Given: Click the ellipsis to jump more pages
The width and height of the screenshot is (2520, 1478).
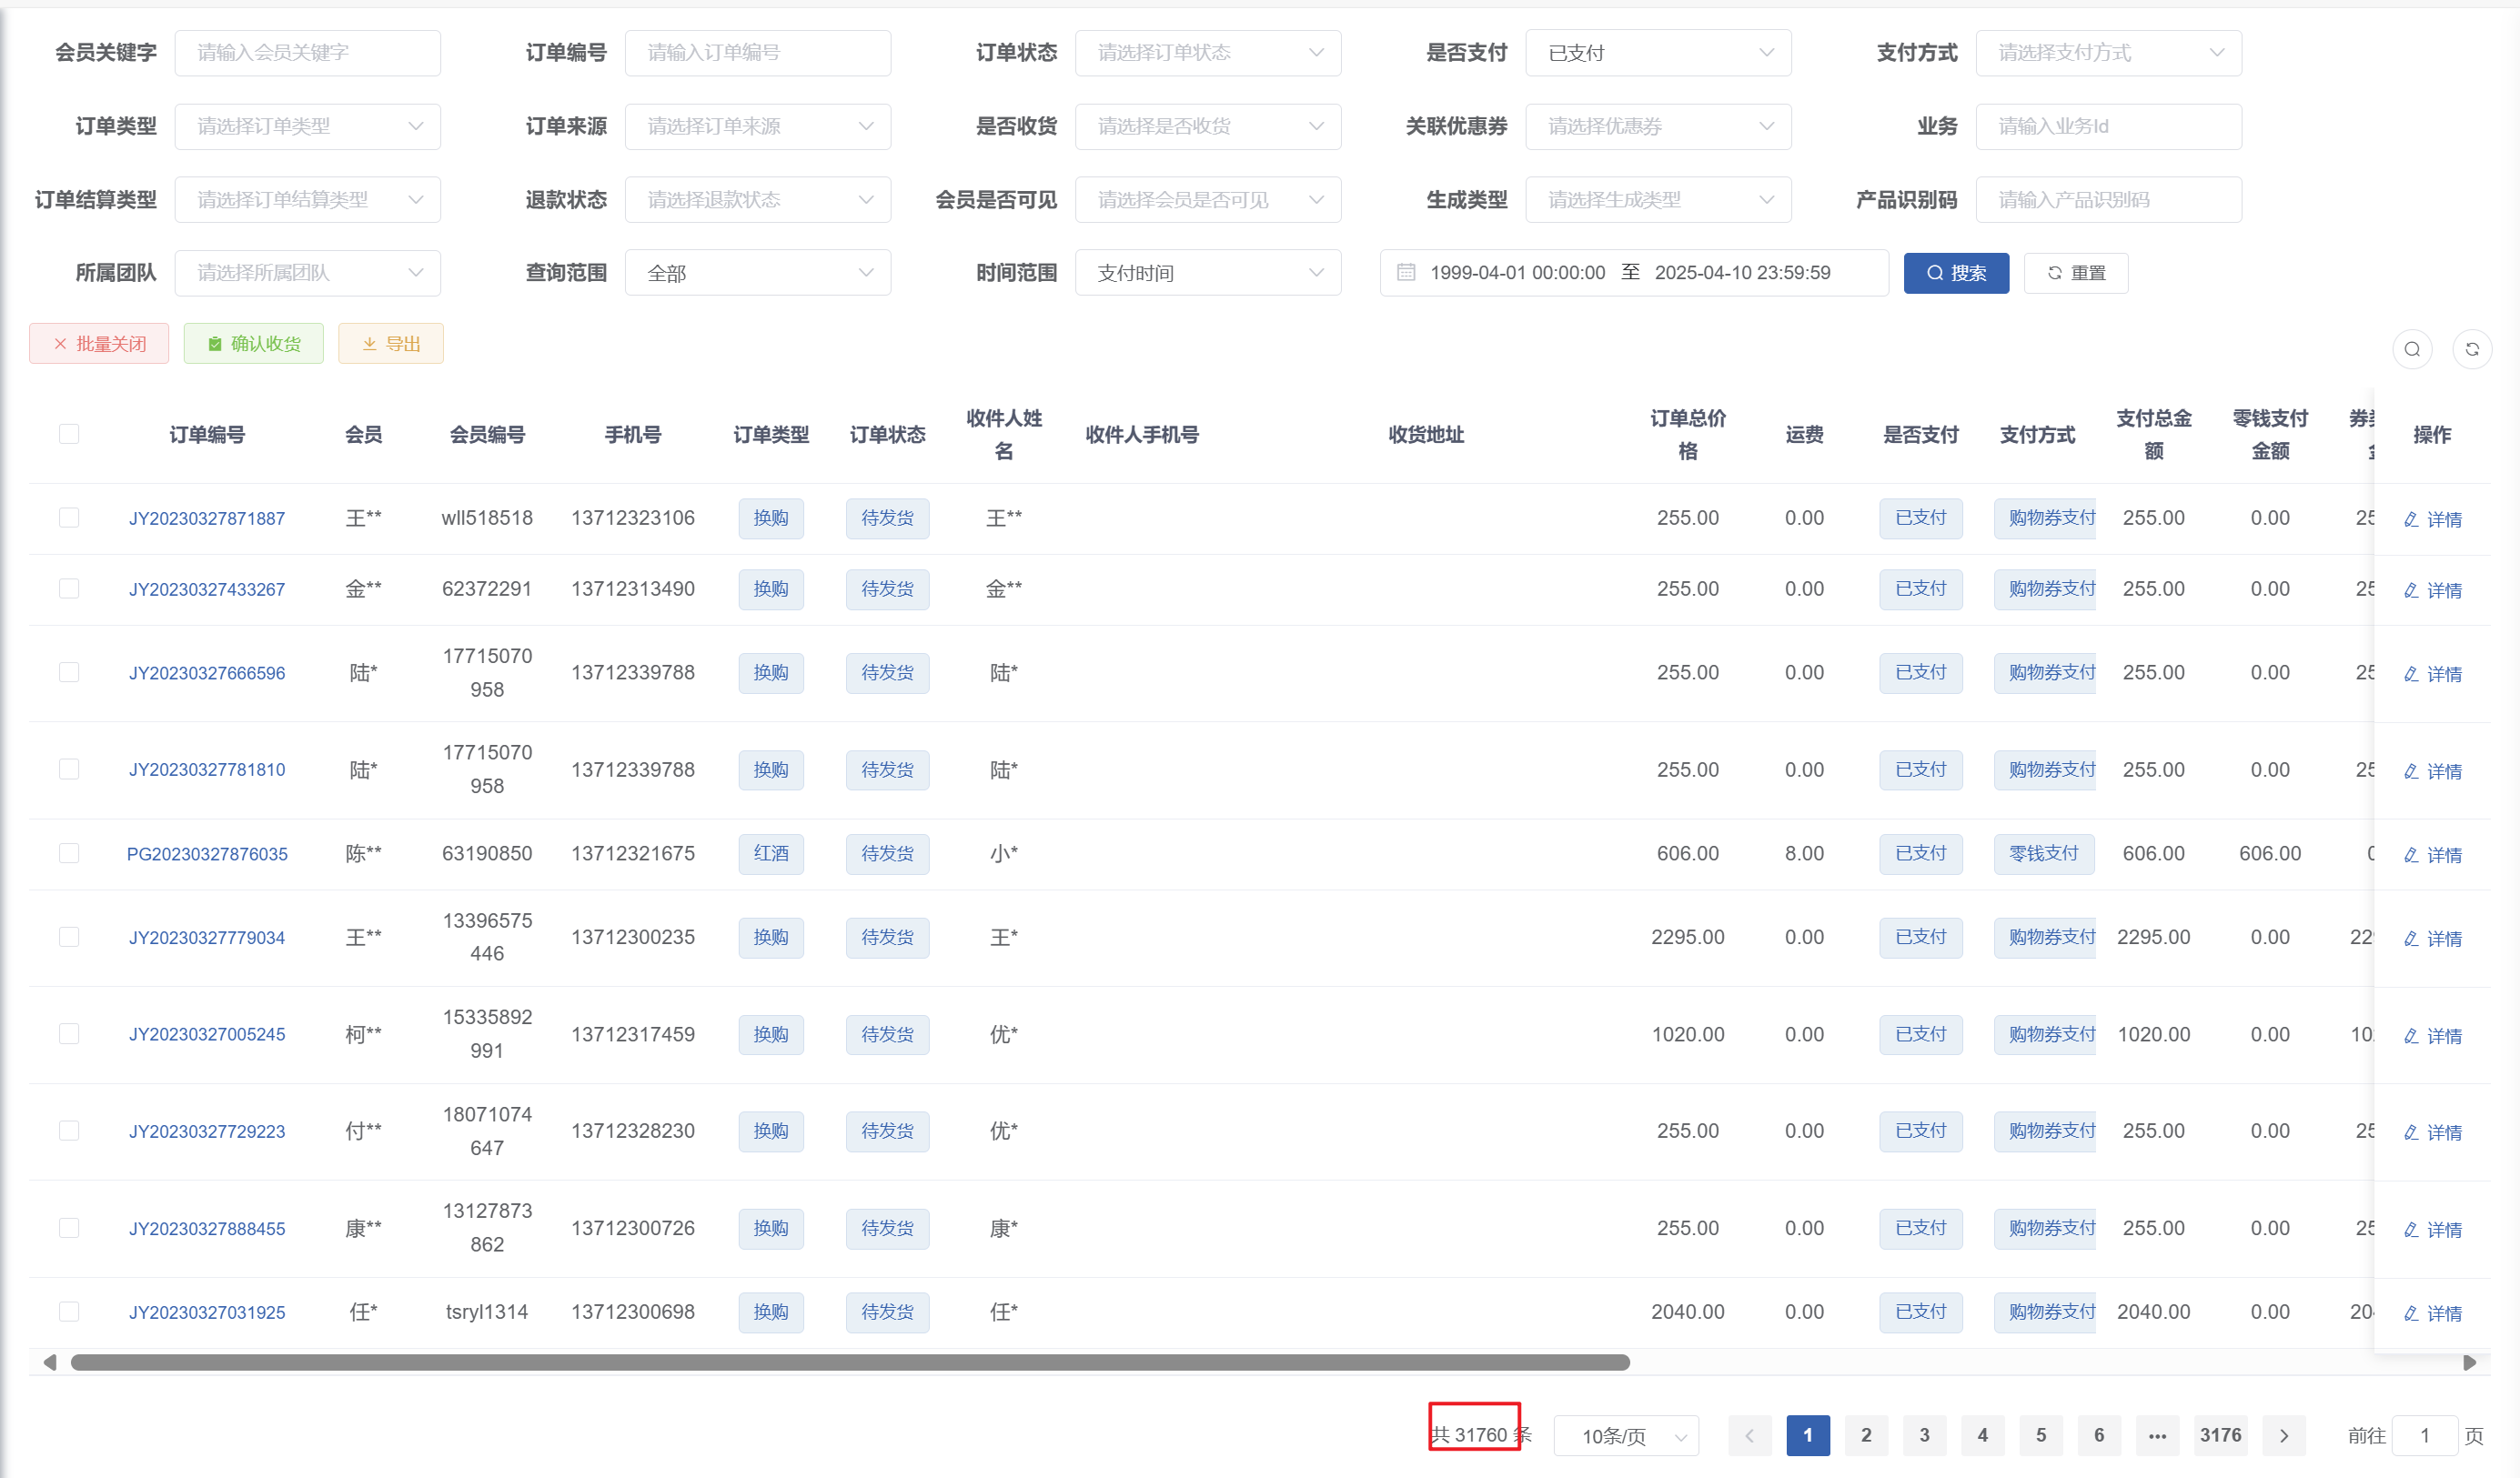Looking at the screenshot, I should tap(2157, 1435).
